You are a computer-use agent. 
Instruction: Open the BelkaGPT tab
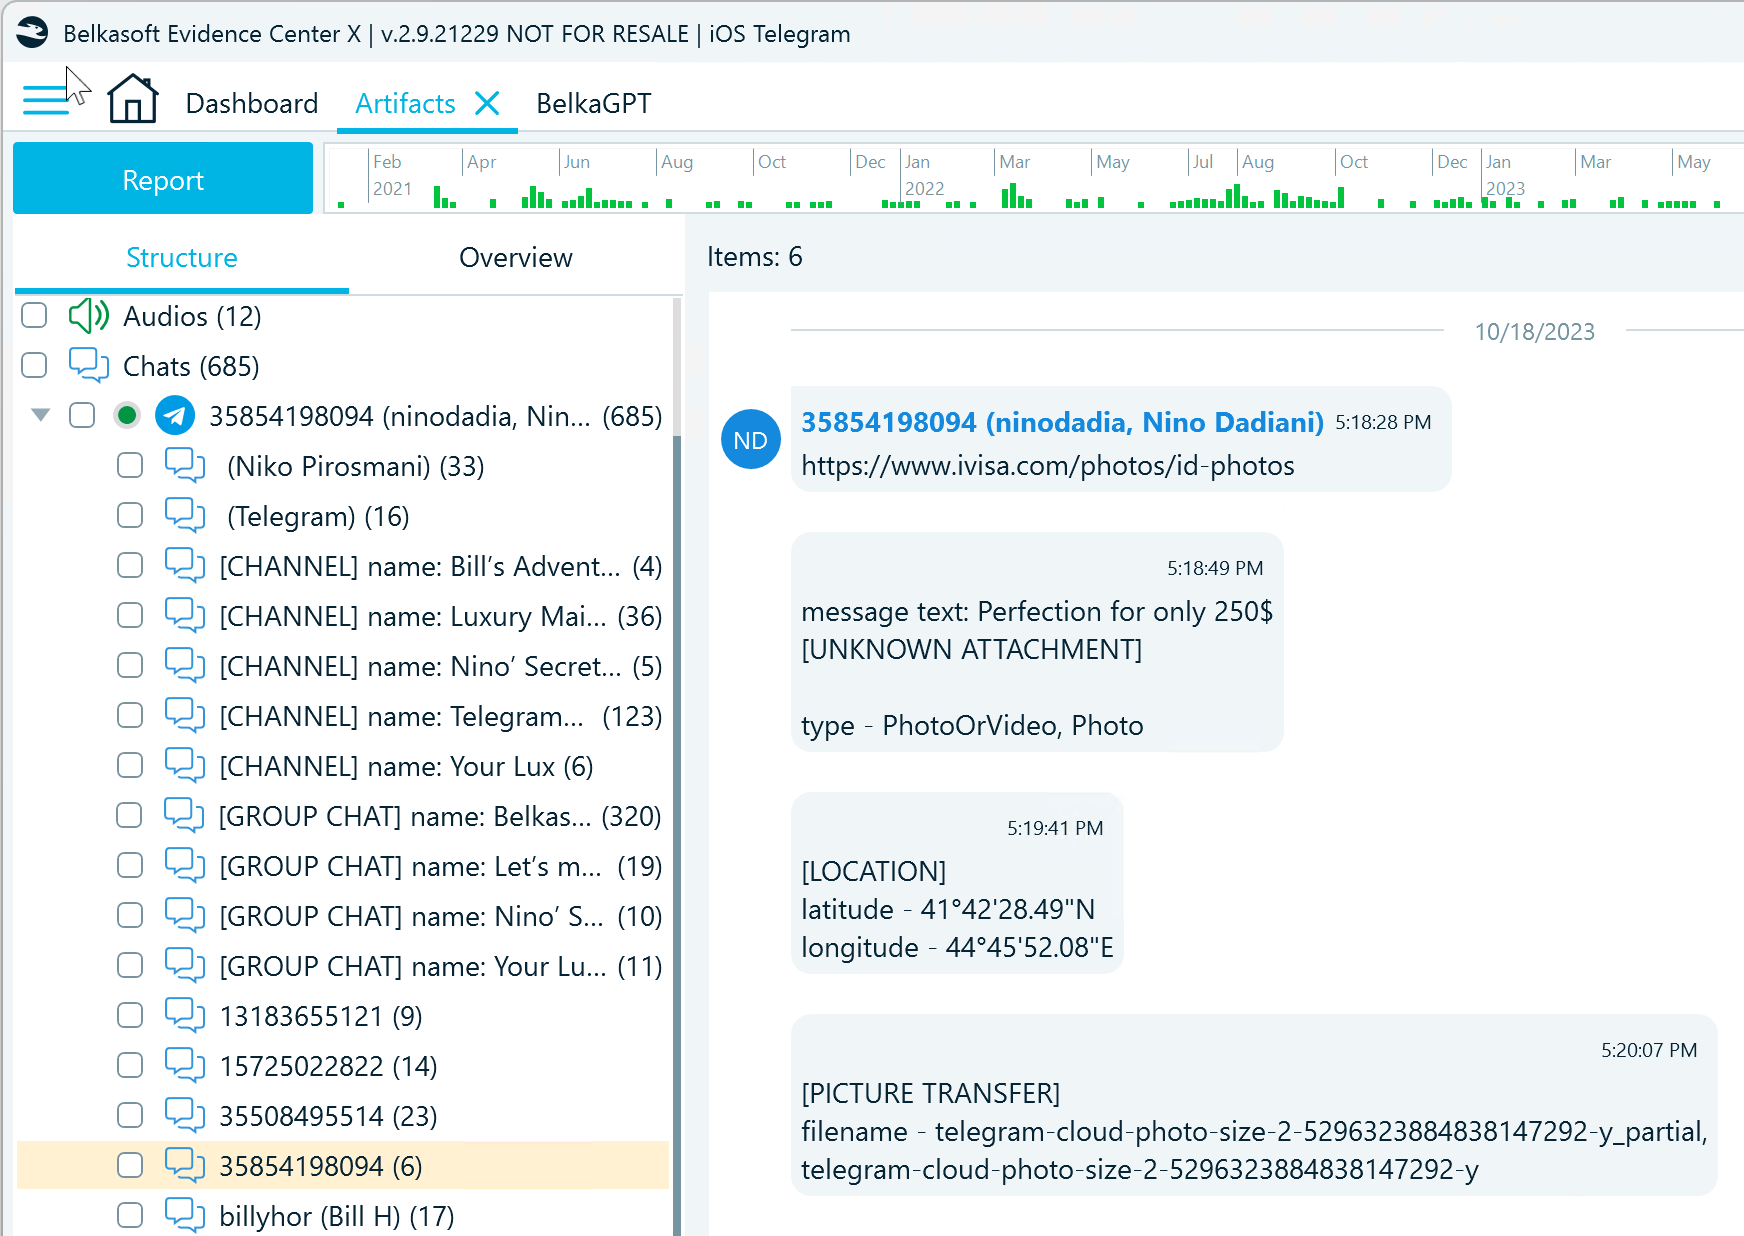(593, 103)
